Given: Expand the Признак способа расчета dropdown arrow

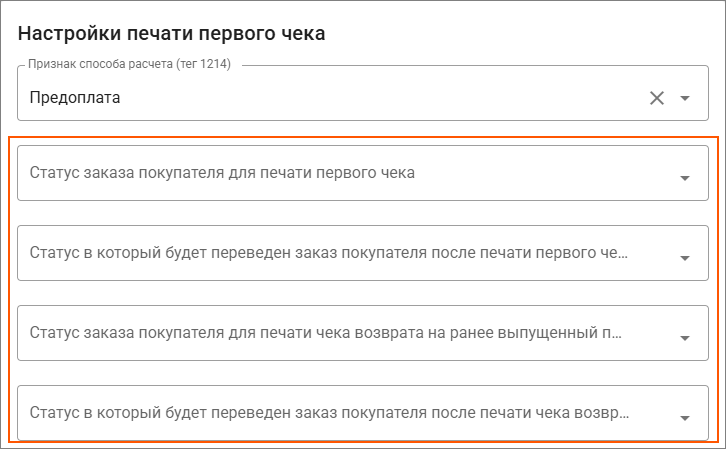Looking at the screenshot, I should pyautogui.click(x=685, y=98).
